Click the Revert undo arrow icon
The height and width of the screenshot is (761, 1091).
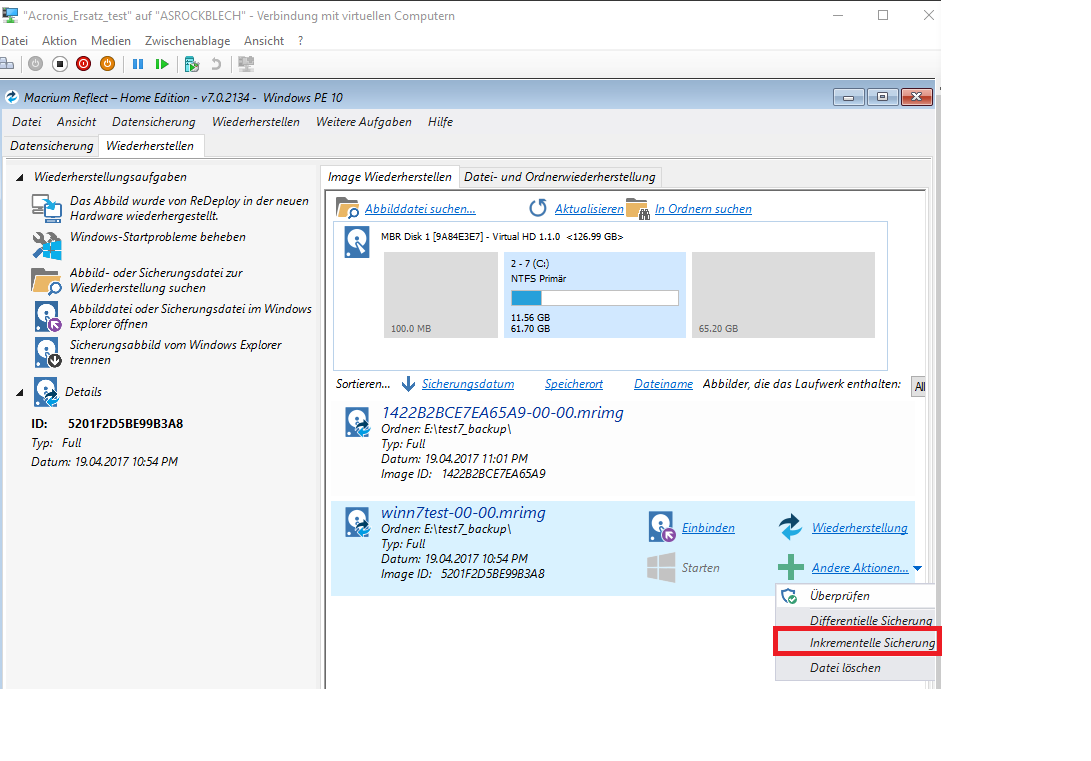[x=216, y=64]
